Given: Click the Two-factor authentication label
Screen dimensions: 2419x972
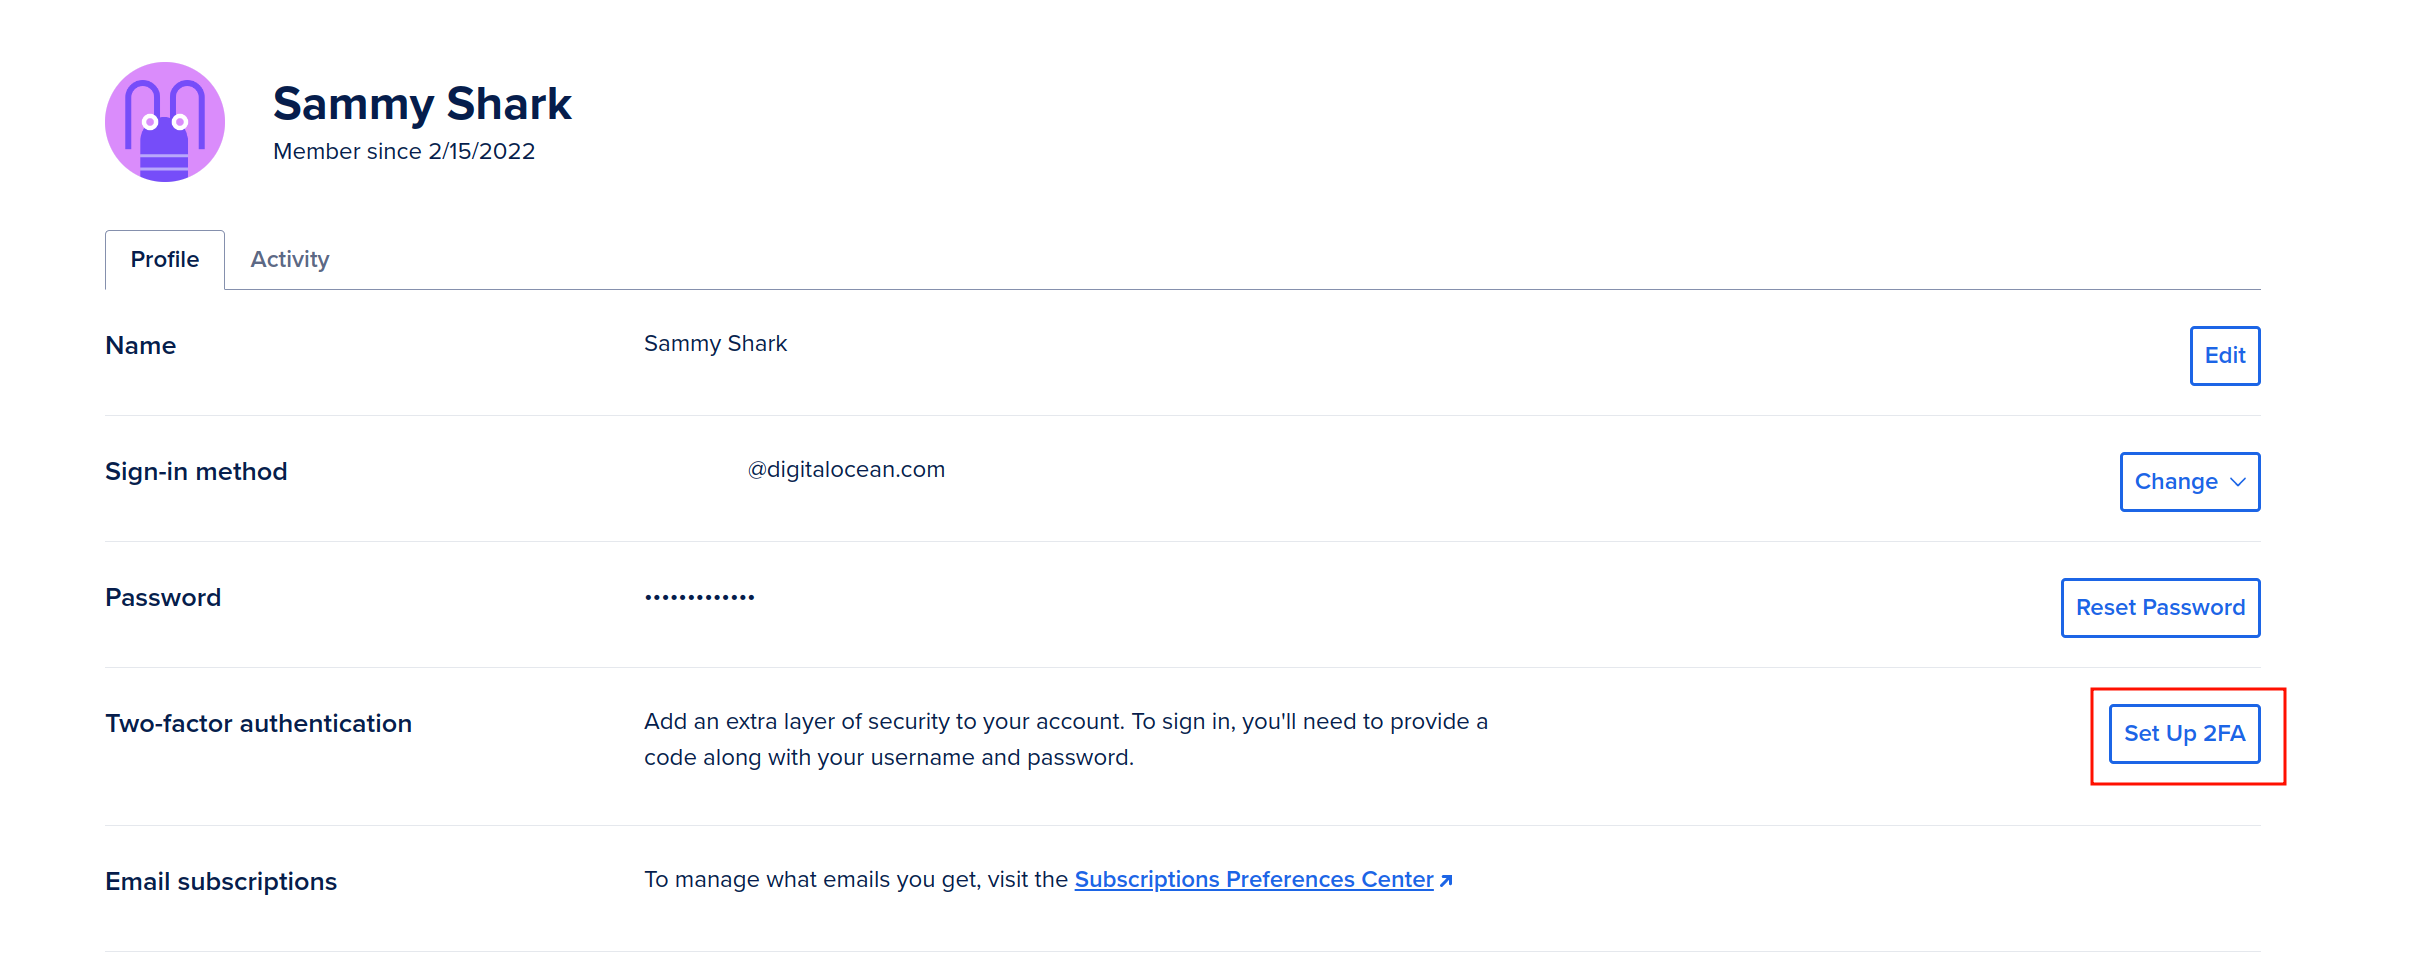Looking at the screenshot, I should [x=259, y=724].
